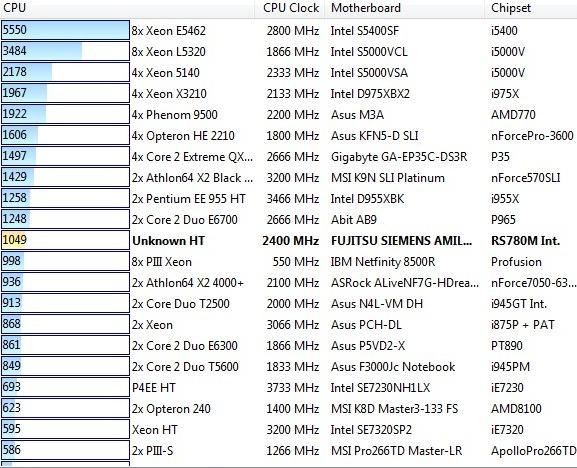Click the Asus F3000Jc Notebook cell
577x468 pixels.
tap(393, 366)
